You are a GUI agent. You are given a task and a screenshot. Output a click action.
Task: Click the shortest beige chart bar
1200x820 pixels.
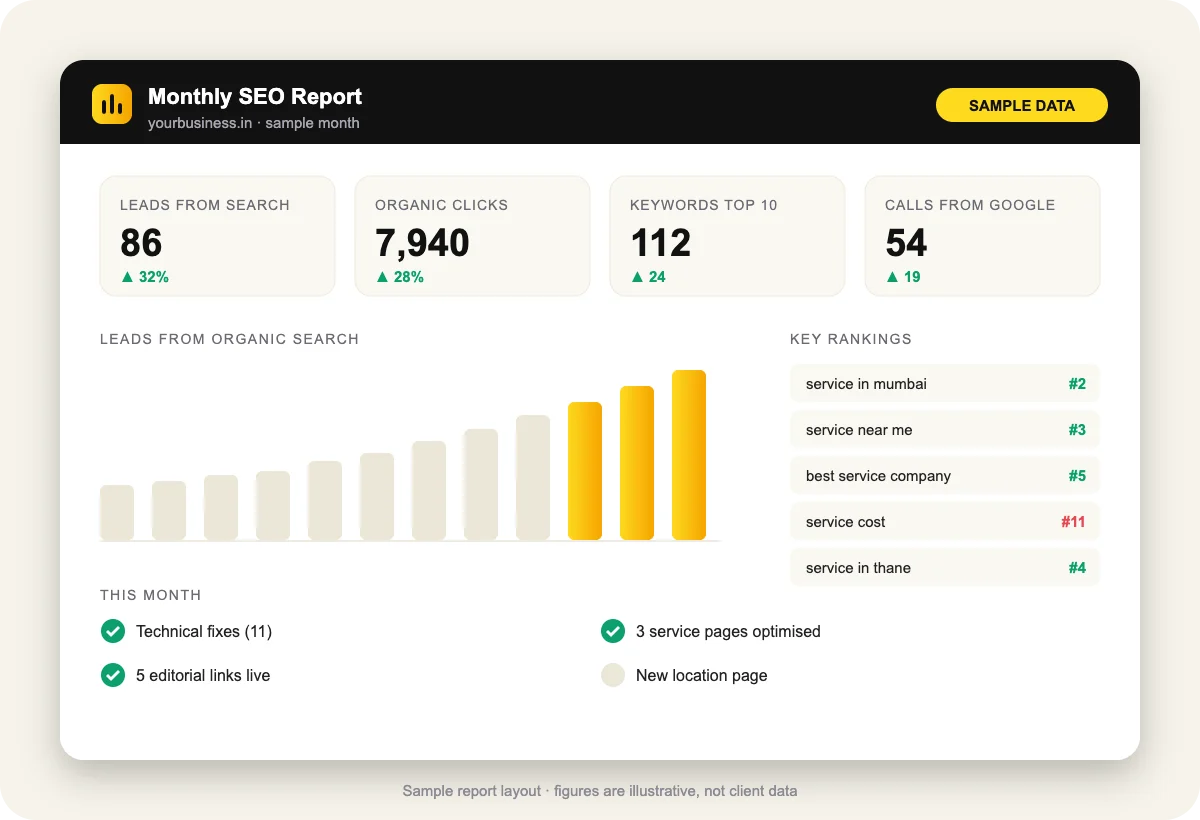(117, 513)
